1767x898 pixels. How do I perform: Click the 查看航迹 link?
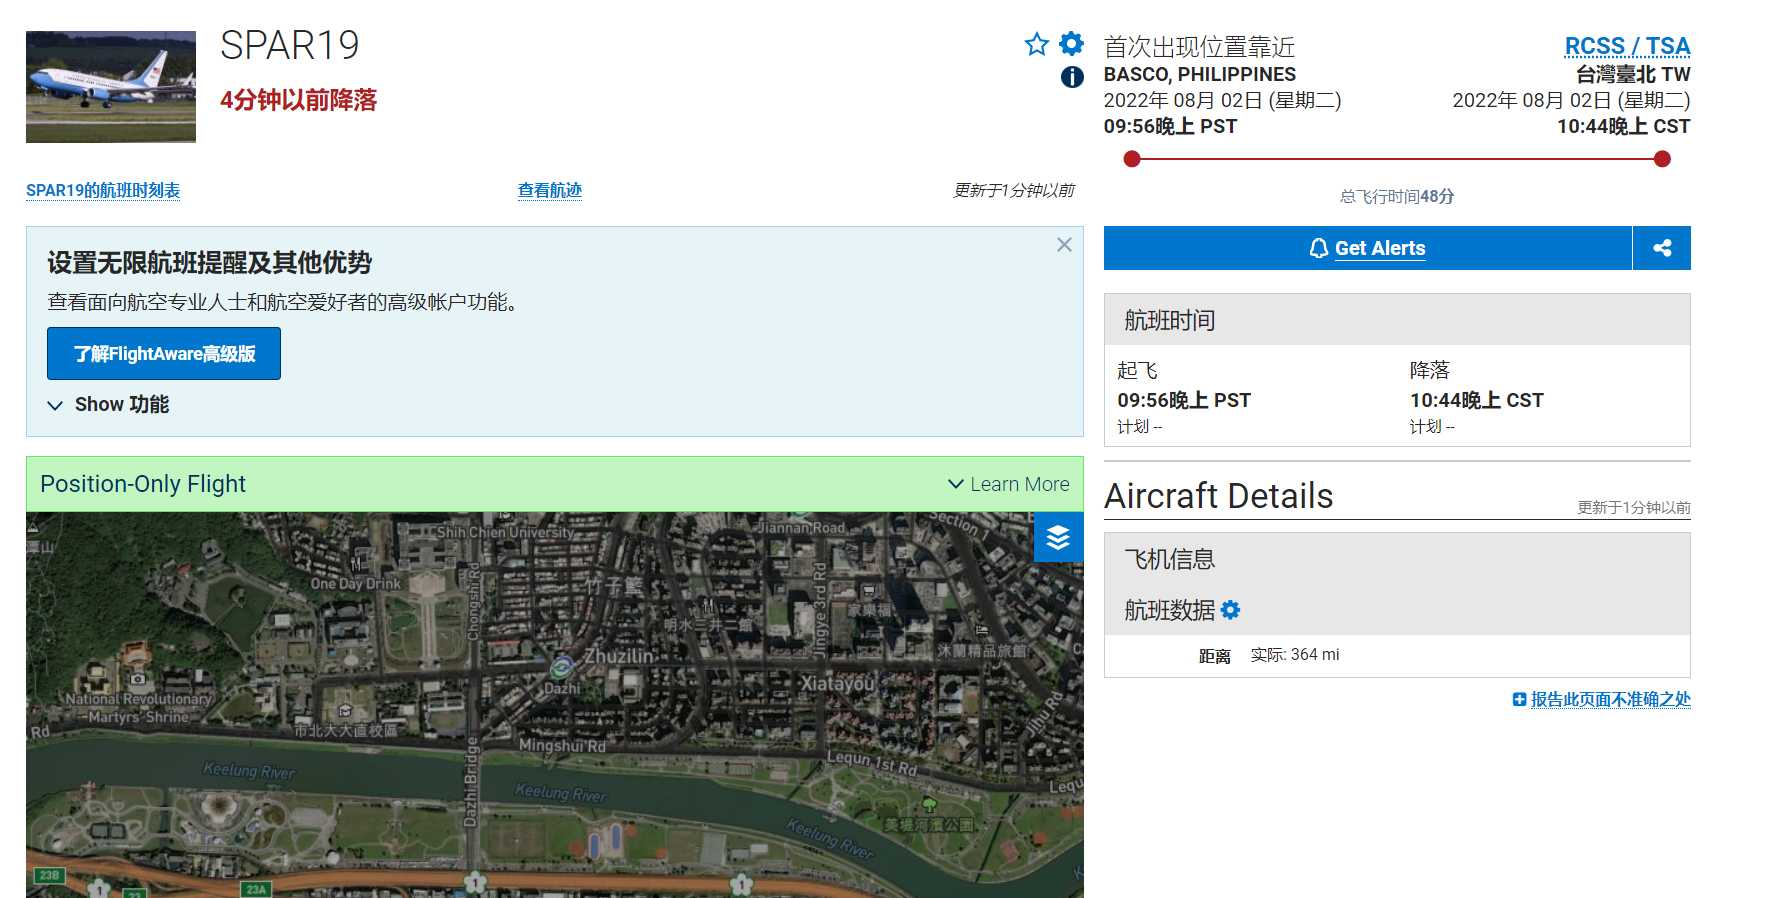(550, 190)
